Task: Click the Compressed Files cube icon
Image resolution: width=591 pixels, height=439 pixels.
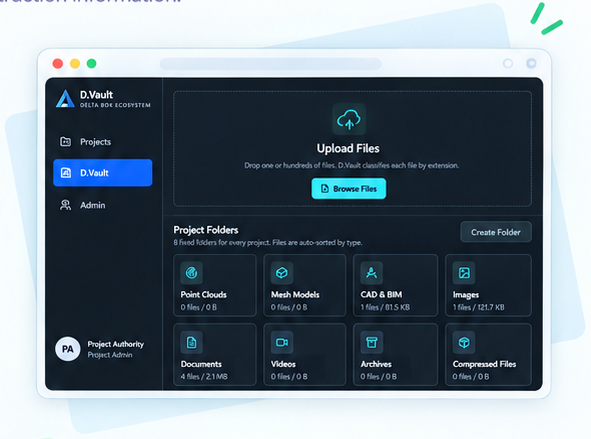Action: click(x=464, y=342)
